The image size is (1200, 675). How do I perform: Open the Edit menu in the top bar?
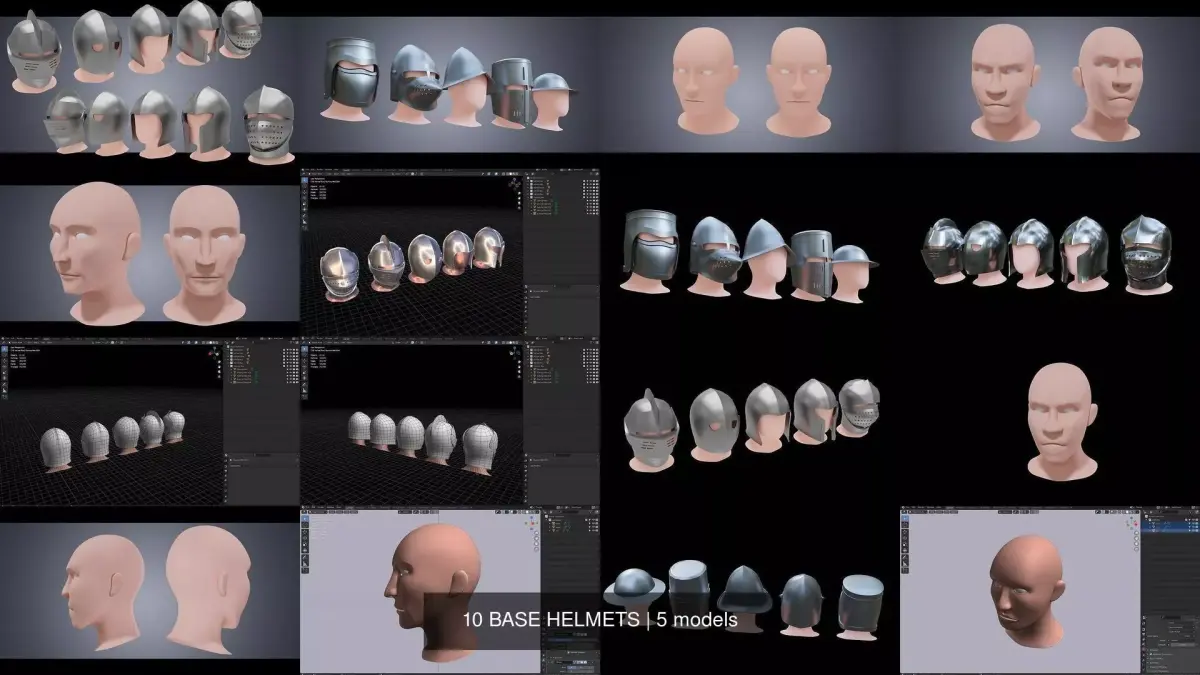pyautogui.click(x=913, y=507)
